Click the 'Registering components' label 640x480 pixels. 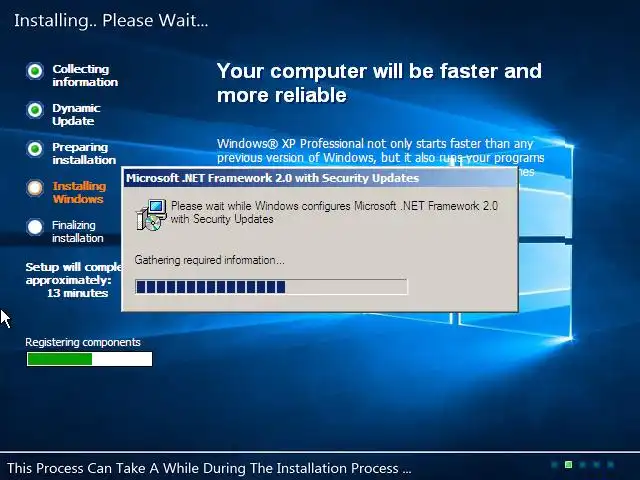[x=83, y=342]
